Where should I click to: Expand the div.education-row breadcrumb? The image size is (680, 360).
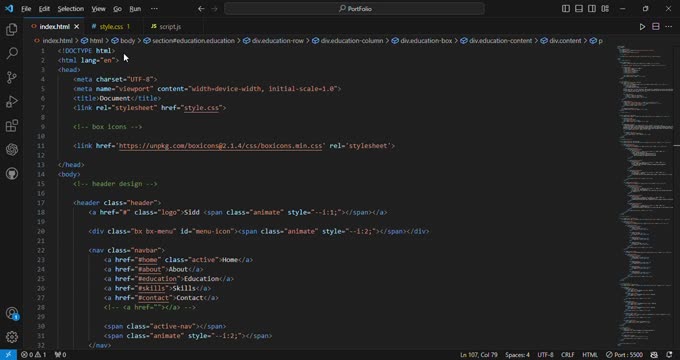click(x=274, y=41)
